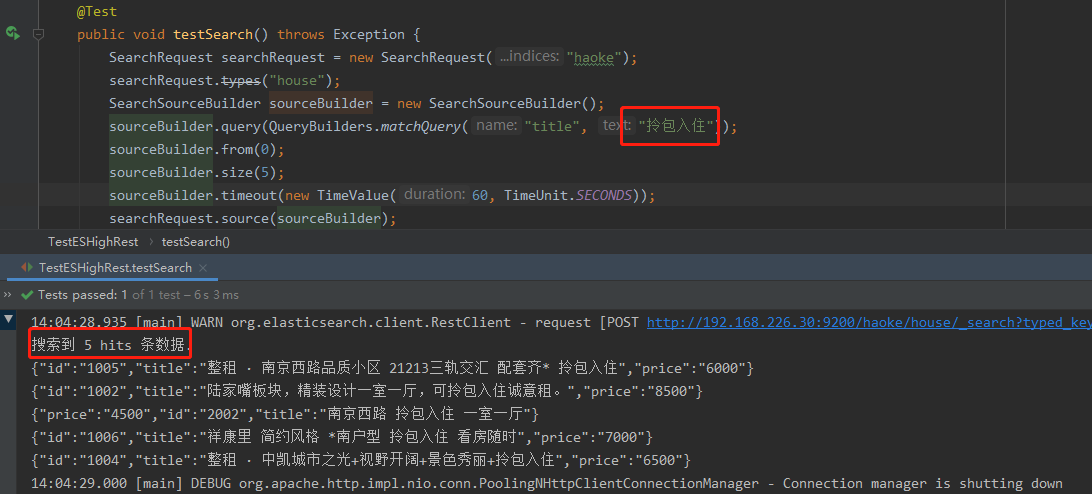Click the result line with id 2002
Screen dimensions: 1092x494
click(x=285, y=414)
